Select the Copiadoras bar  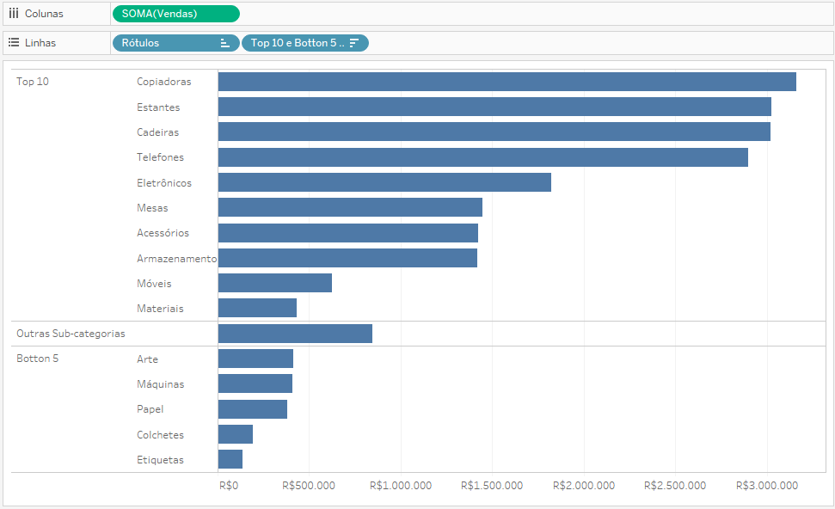coord(507,81)
